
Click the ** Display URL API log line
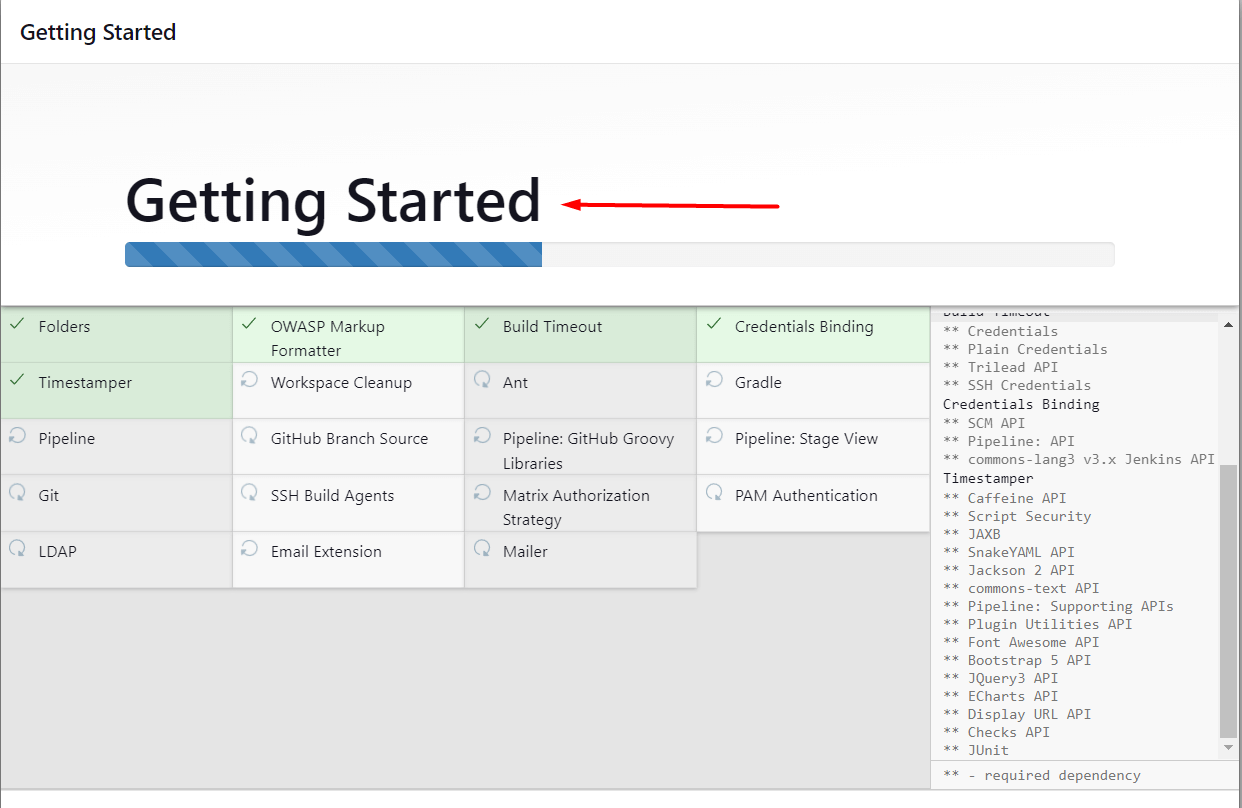pyautogui.click(x=1017, y=715)
